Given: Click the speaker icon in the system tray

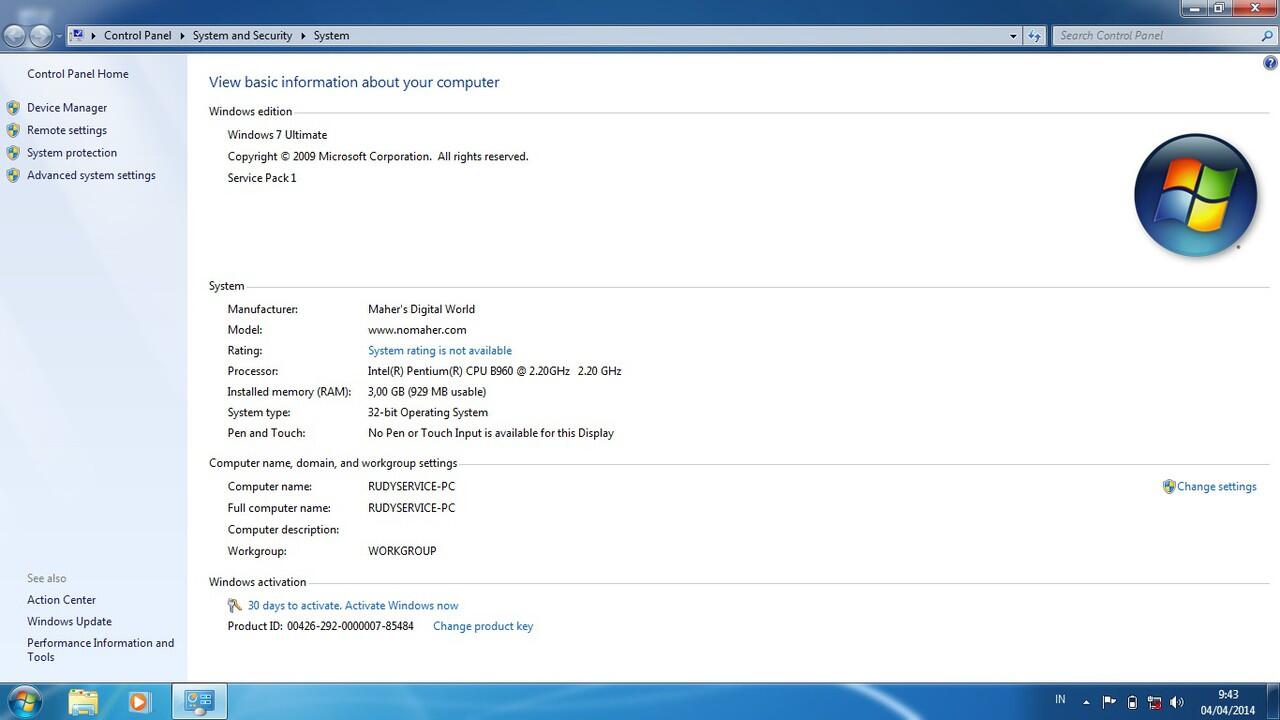Looking at the screenshot, I should coord(1176,701).
